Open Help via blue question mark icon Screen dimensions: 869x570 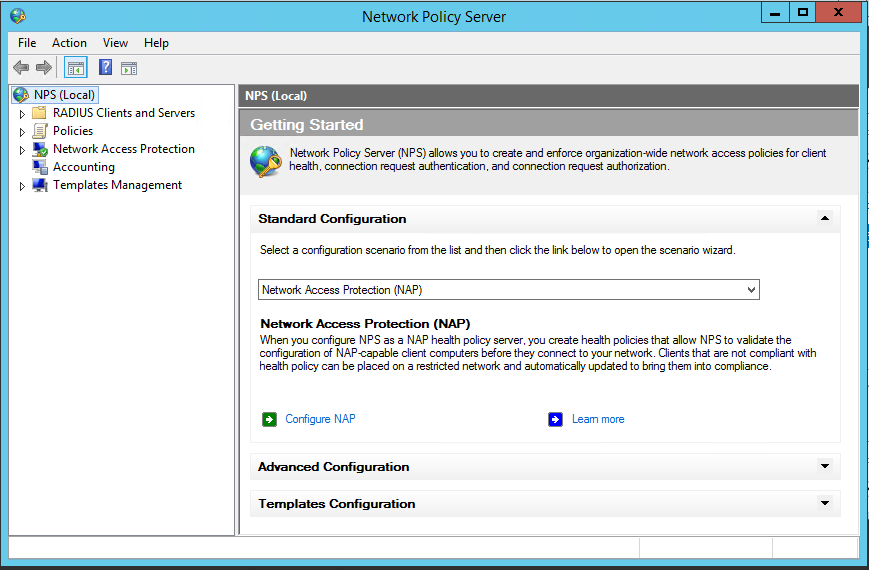coord(105,67)
